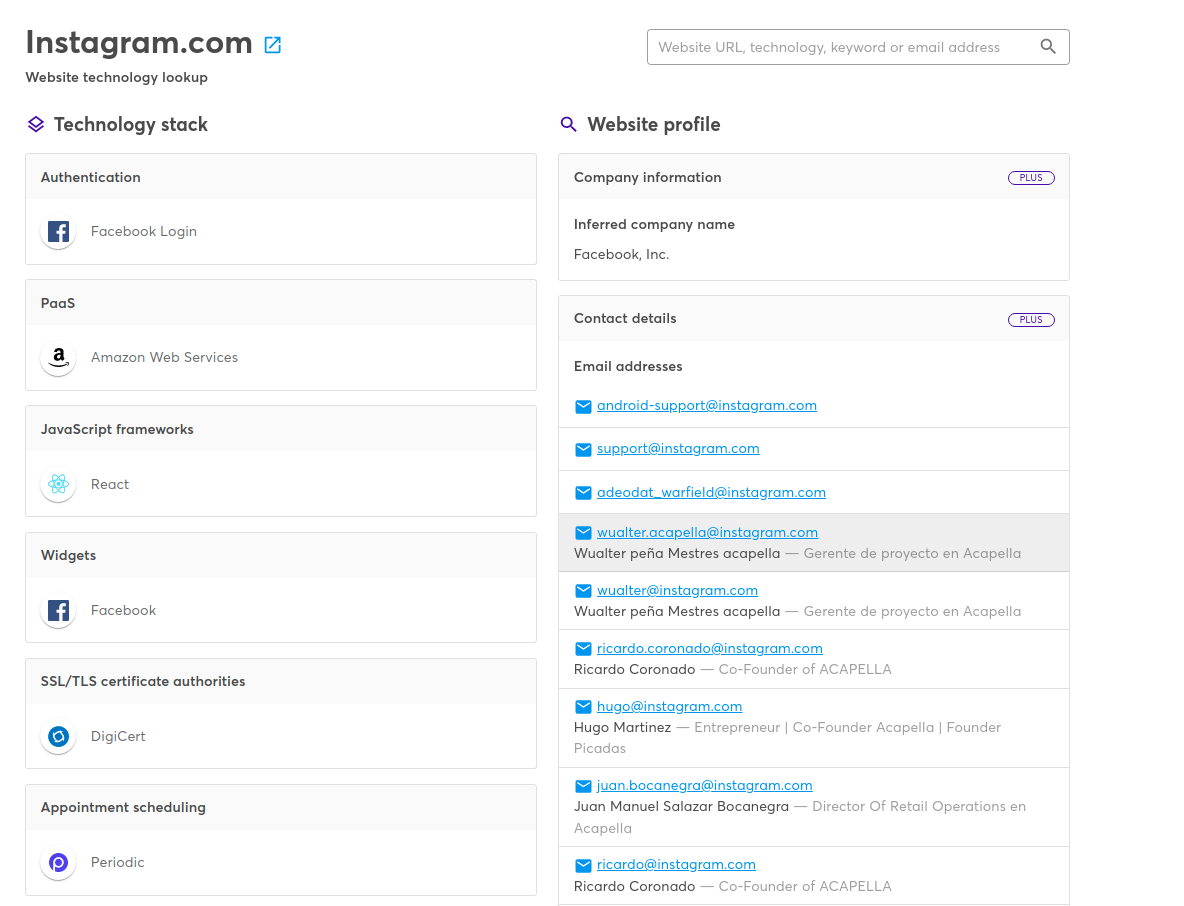The height and width of the screenshot is (906, 1184).
Task: Click the search magnifier icon in lookup field
Action: 1047,47
